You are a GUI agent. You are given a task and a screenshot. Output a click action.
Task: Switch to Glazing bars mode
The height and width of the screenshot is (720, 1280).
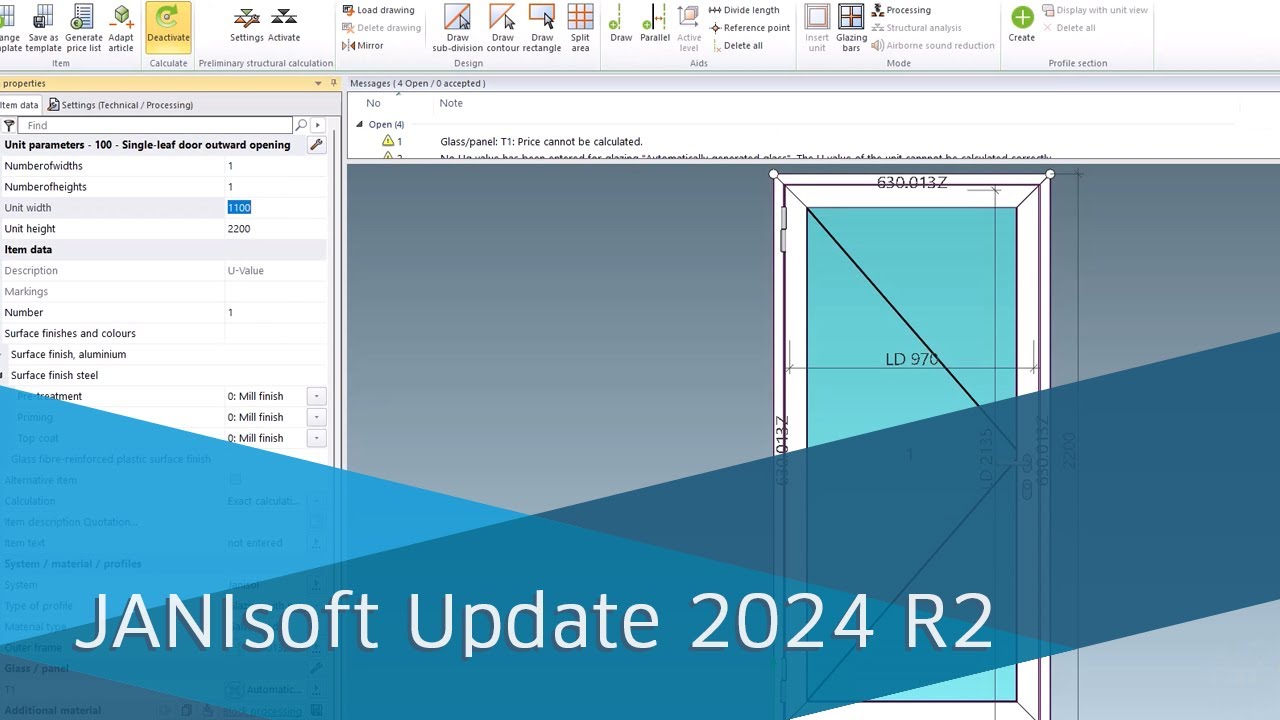[x=851, y=28]
